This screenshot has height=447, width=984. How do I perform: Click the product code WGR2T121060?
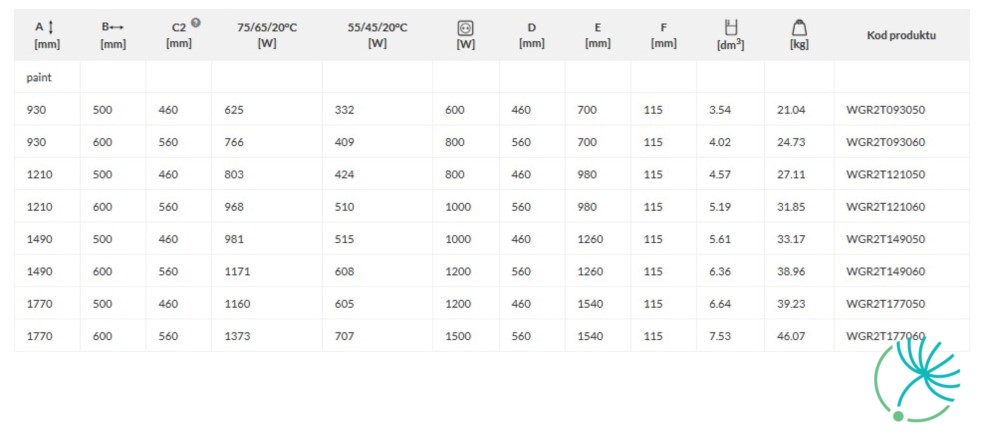point(885,207)
